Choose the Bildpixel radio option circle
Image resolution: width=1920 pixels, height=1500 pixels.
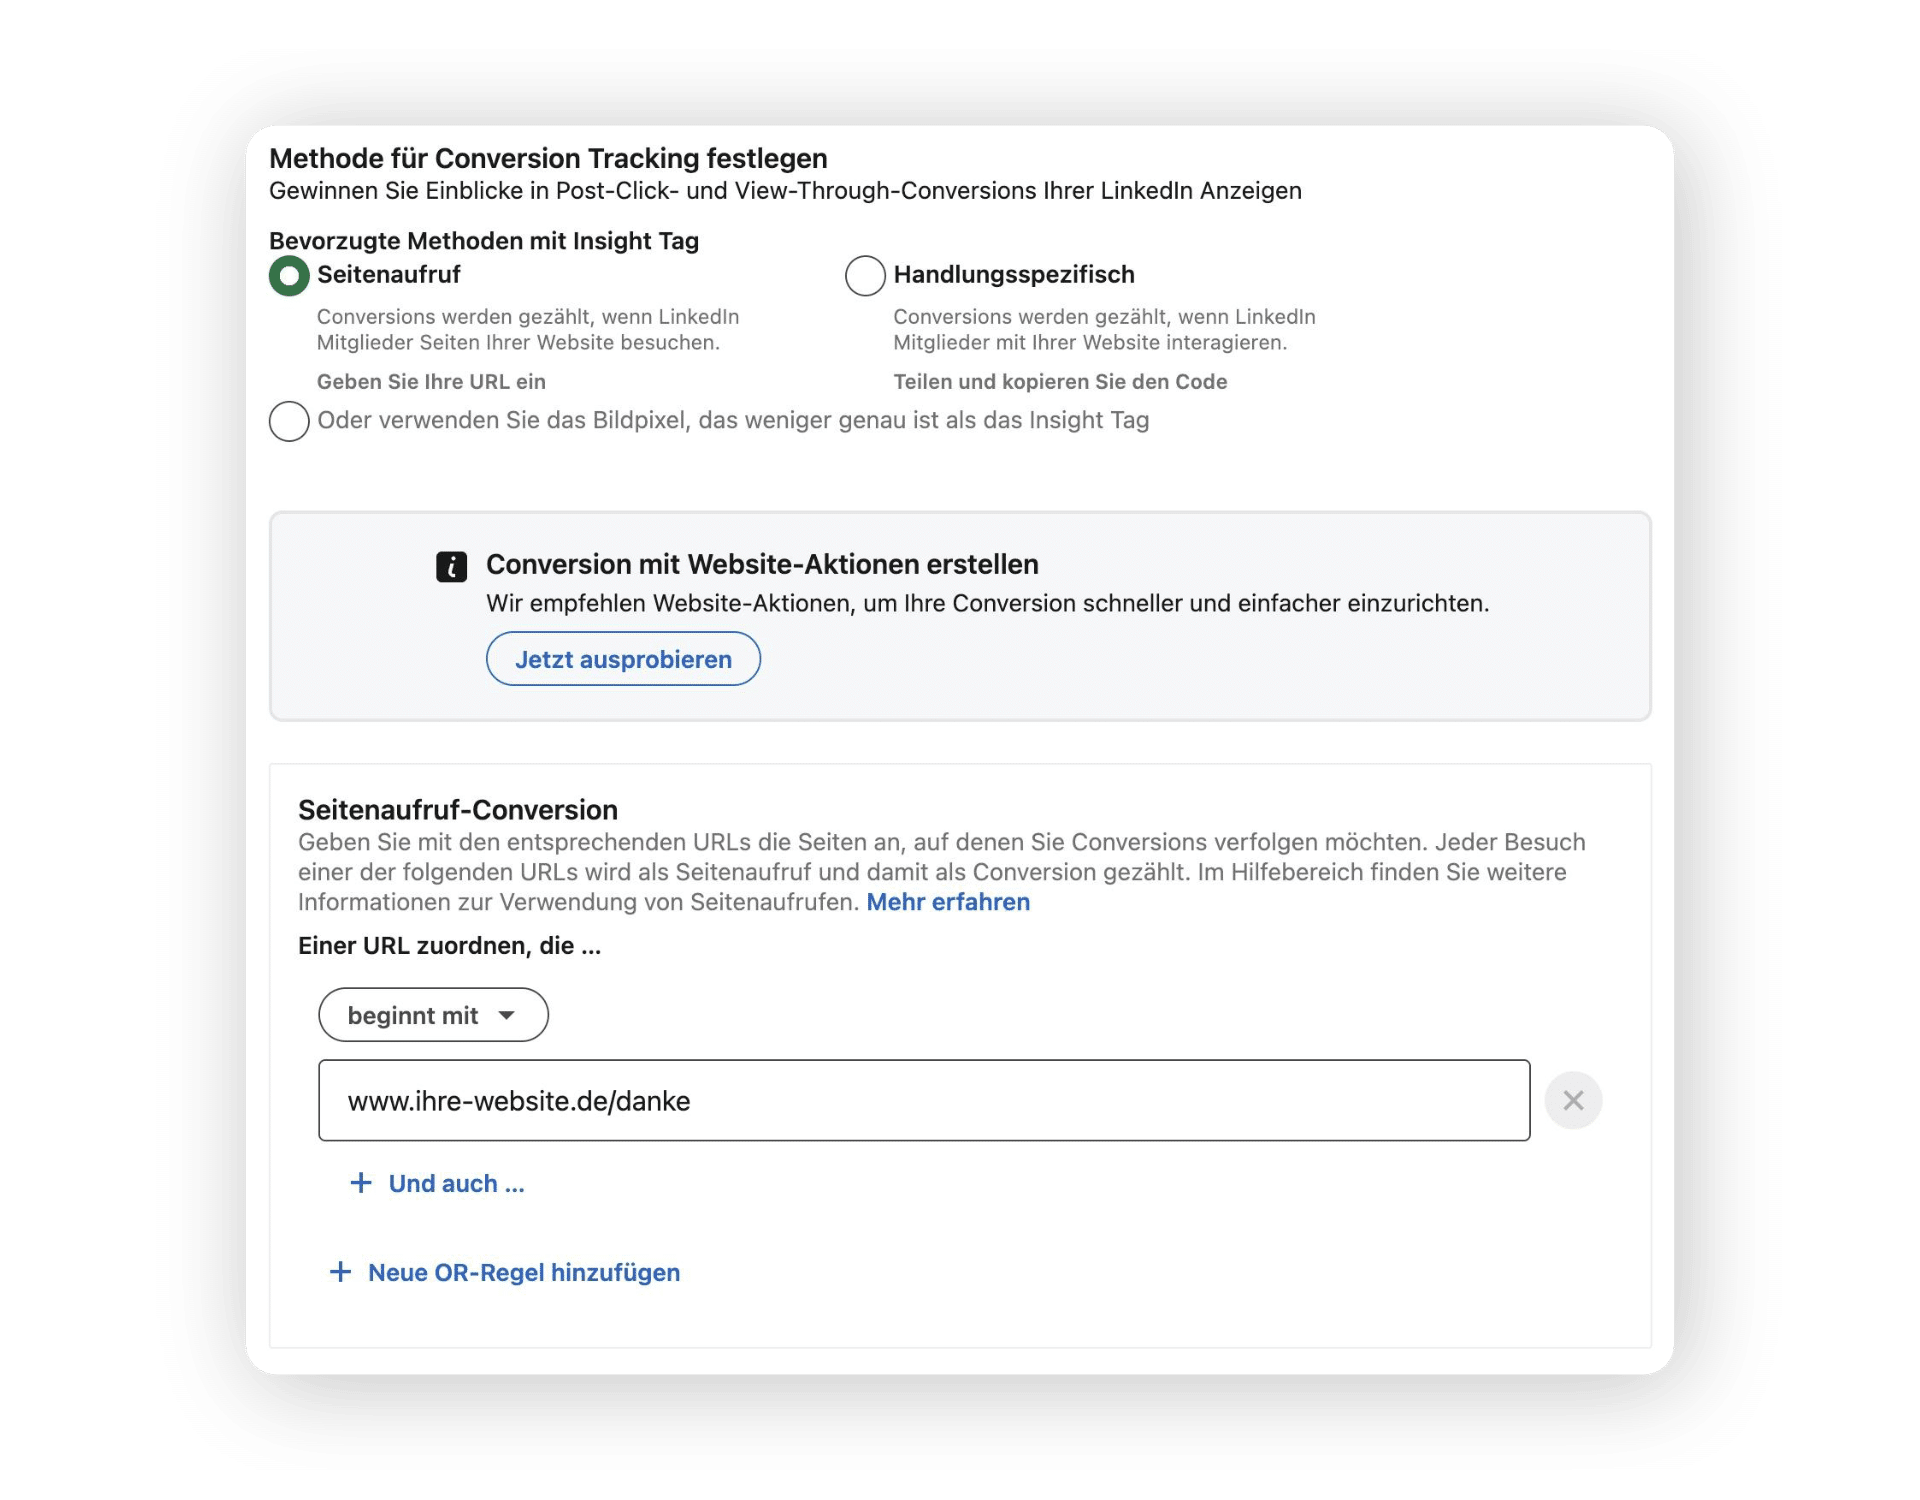coord(289,421)
